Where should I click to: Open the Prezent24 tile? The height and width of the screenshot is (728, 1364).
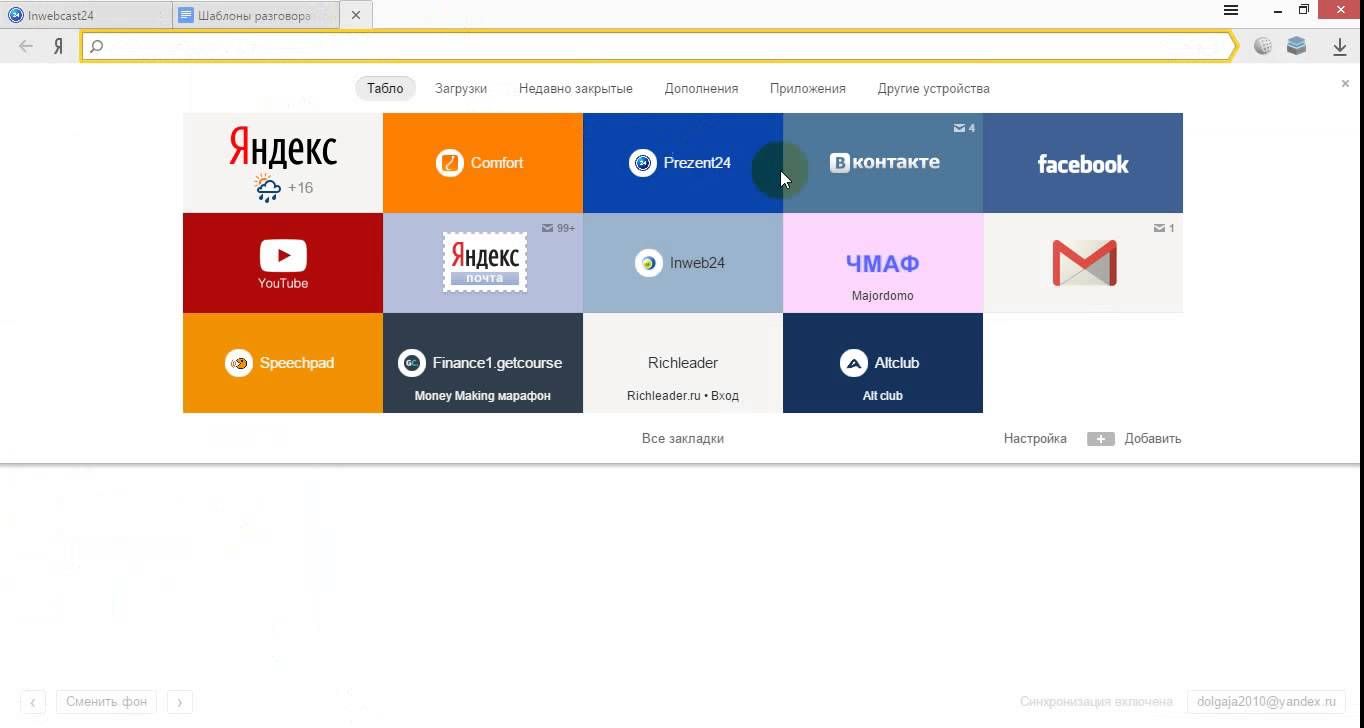683,163
